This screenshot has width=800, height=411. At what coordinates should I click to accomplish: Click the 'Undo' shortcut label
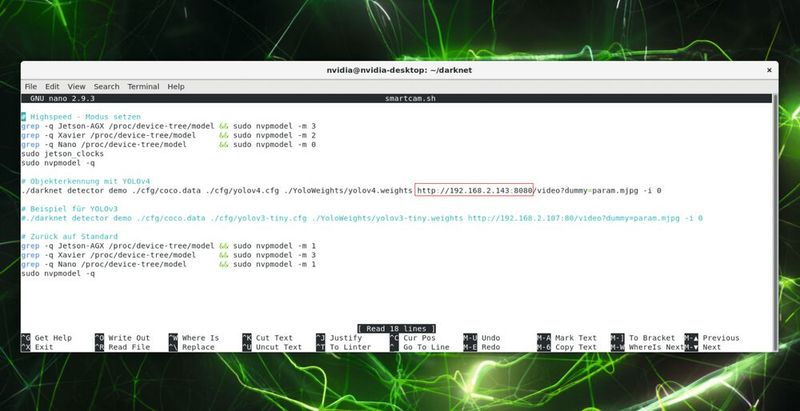tap(491, 338)
